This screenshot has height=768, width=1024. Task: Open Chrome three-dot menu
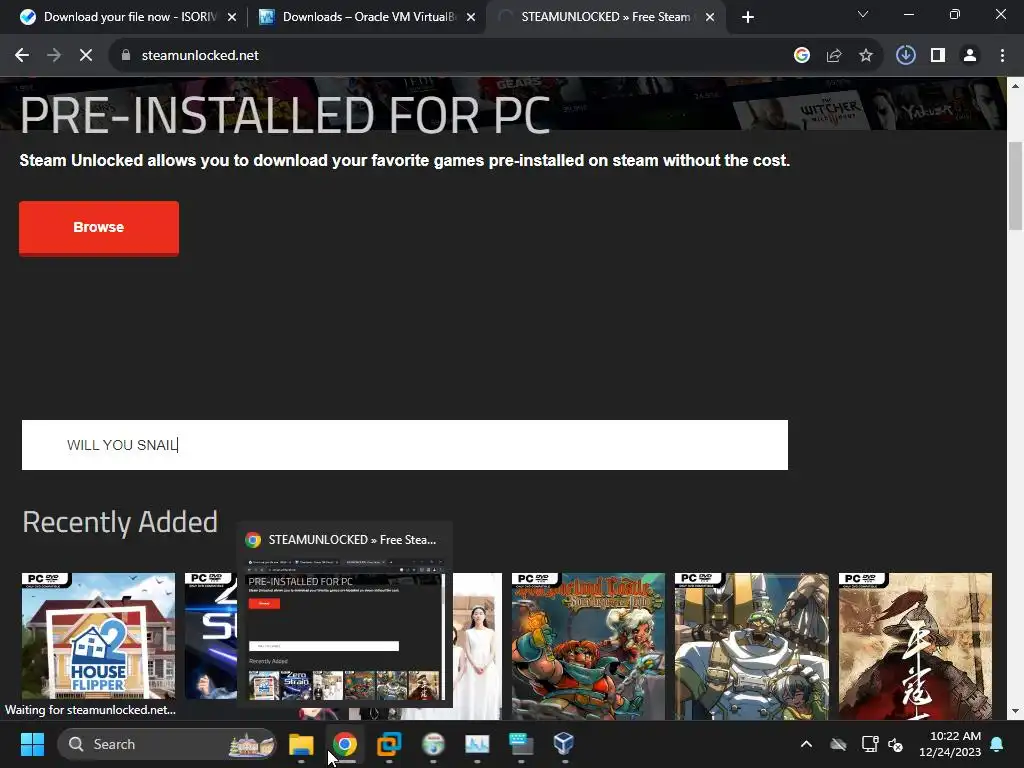tap(1002, 56)
